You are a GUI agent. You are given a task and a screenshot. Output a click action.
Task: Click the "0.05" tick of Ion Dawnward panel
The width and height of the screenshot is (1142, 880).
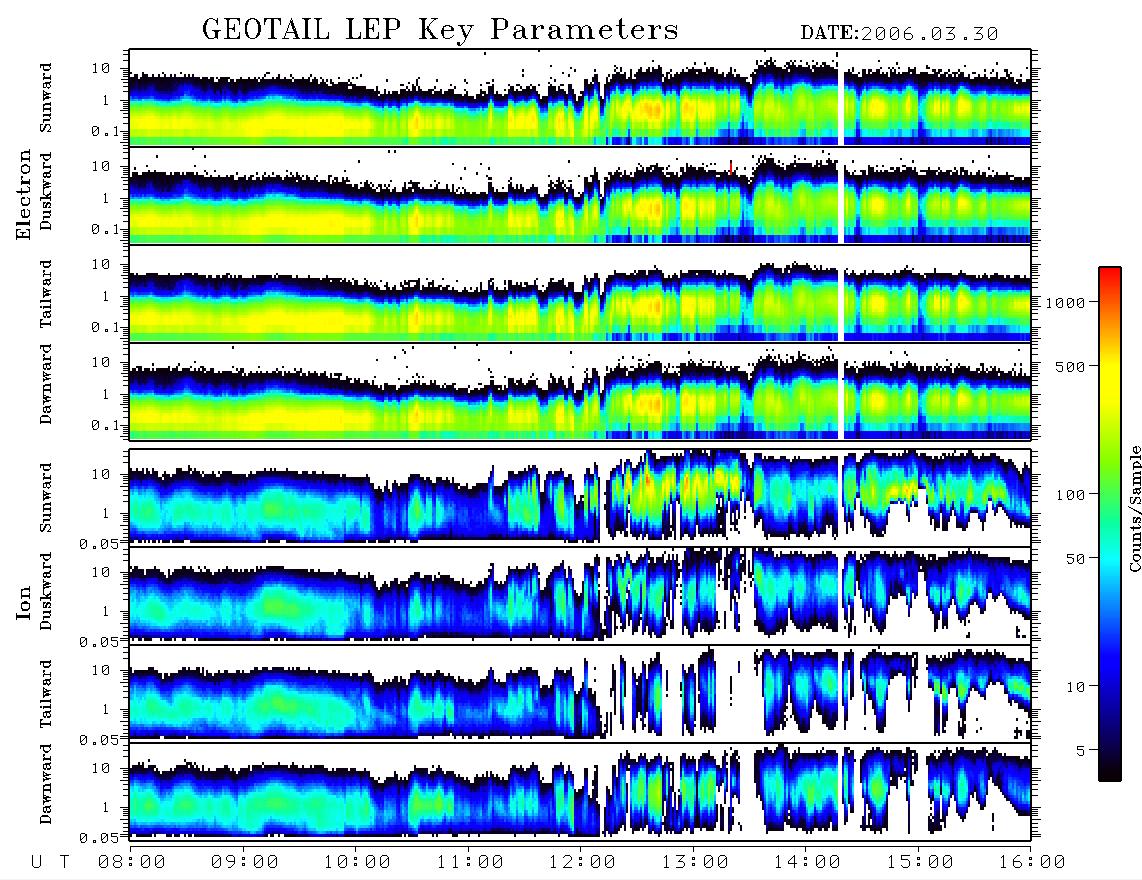click(99, 838)
